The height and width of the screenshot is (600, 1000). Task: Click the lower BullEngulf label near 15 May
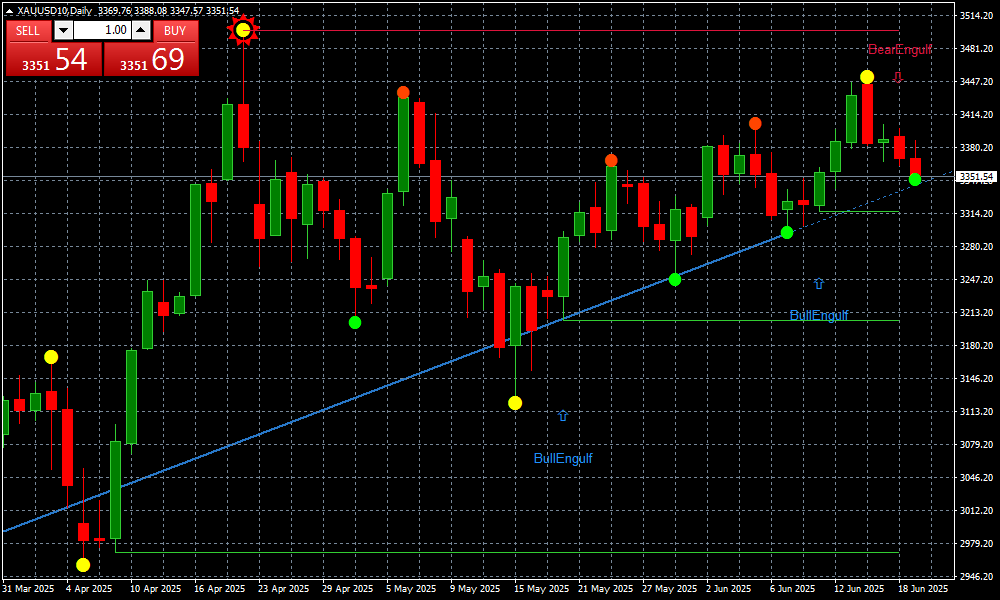(563, 458)
